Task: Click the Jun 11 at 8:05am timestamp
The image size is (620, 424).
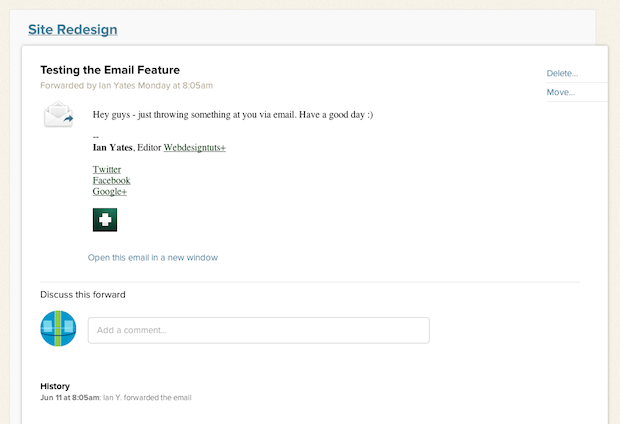Action: click(70, 398)
